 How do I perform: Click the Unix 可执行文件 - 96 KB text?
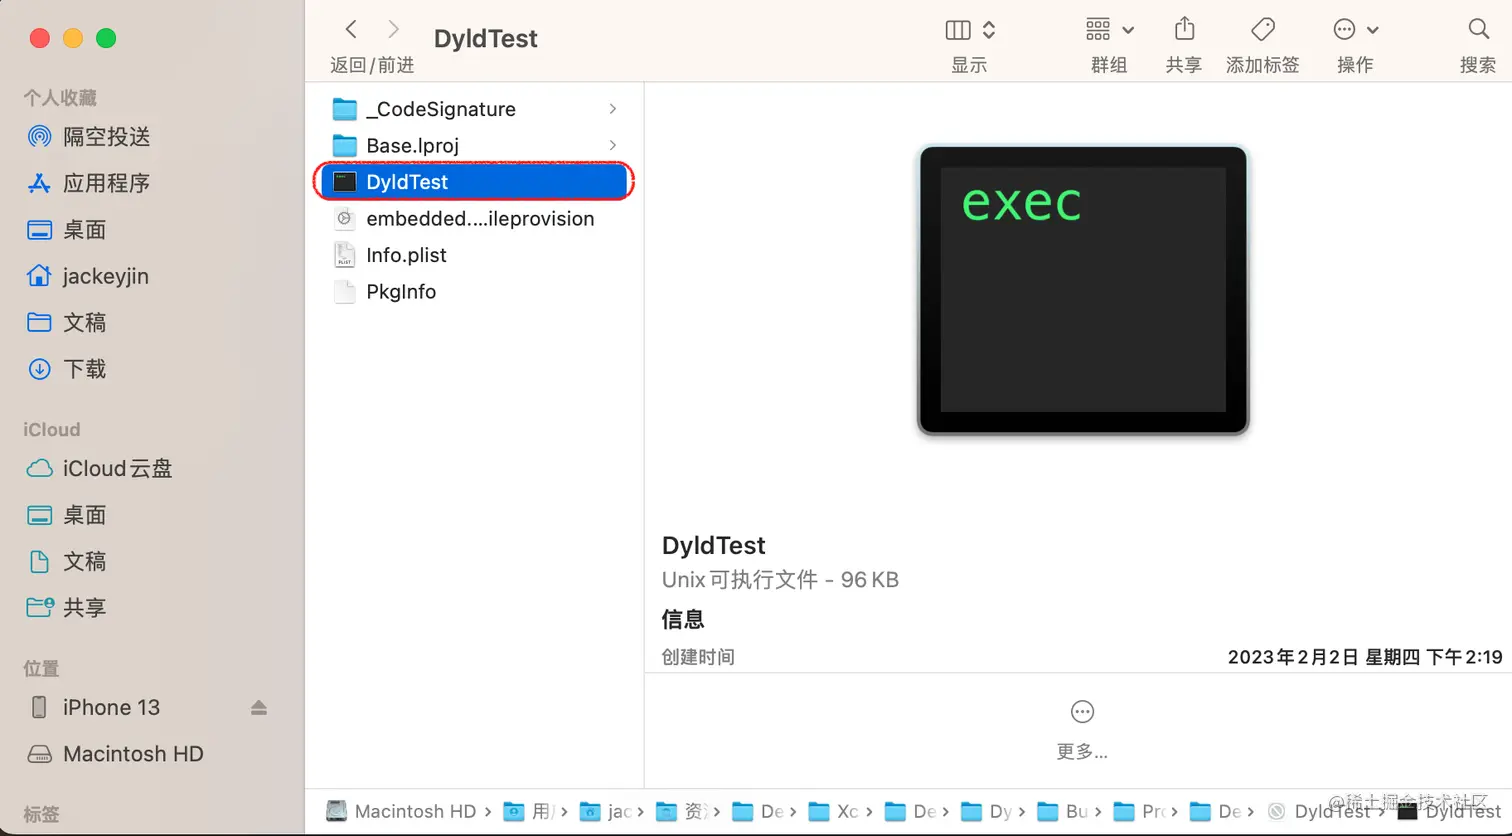780,579
